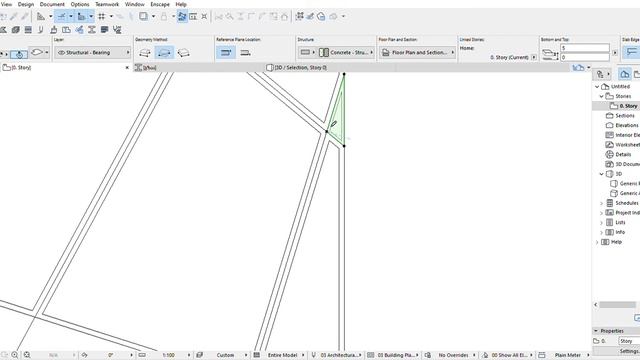Image resolution: width=640 pixels, height=360 pixels.
Task: Open the Teamwork menu
Action: click(x=107, y=4)
